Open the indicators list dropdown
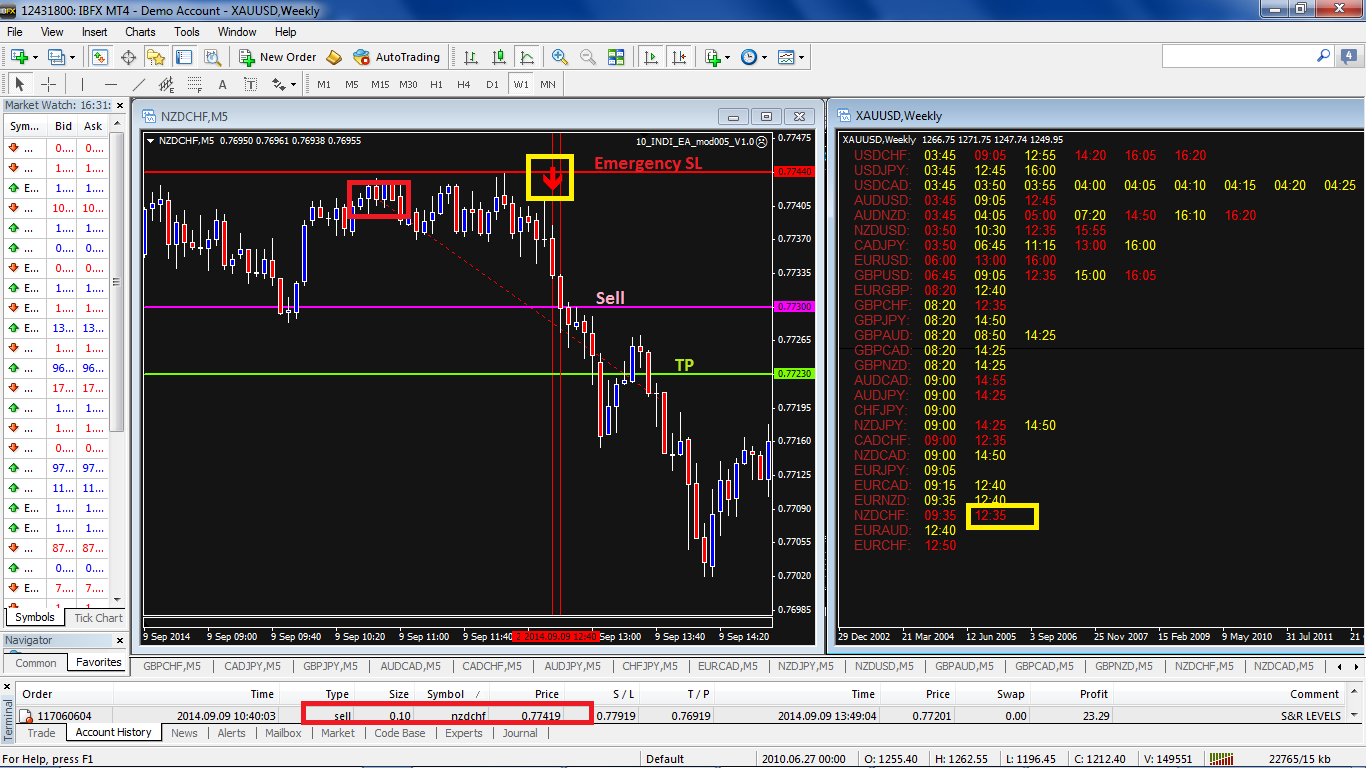 tap(716, 57)
